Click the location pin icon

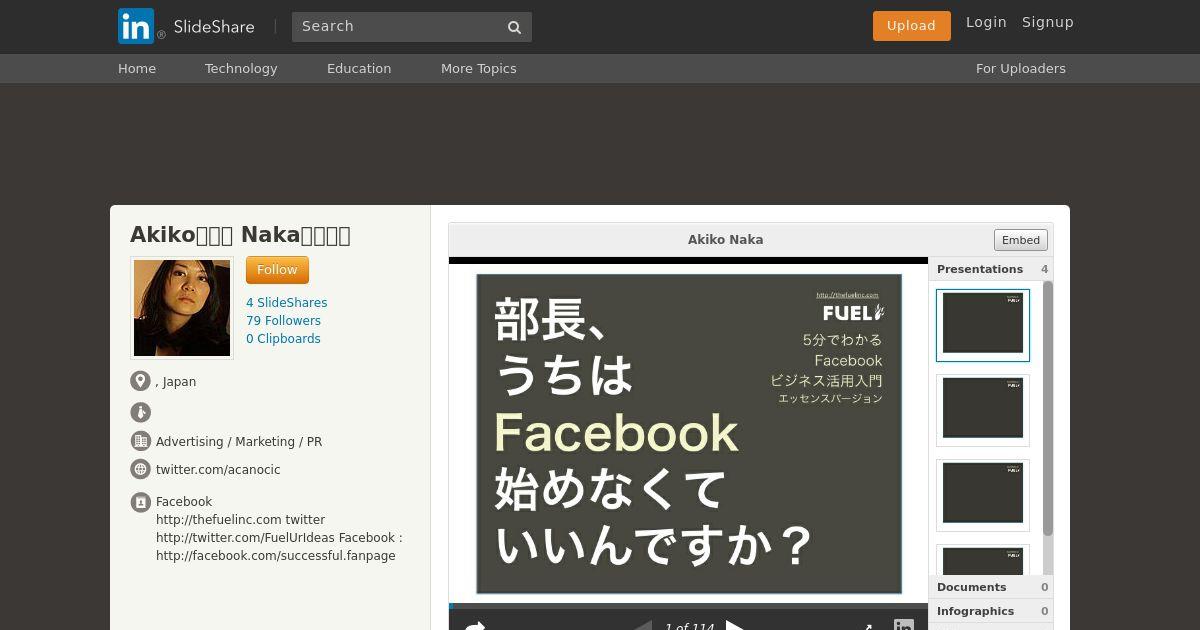(140, 381)
